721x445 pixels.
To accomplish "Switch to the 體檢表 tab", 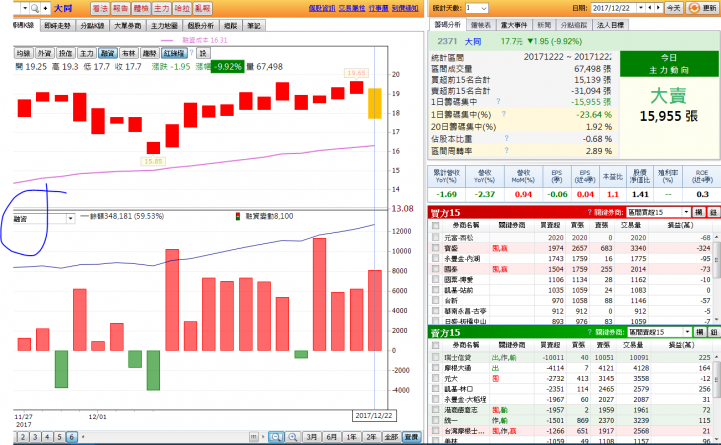I will click(481, 25).
